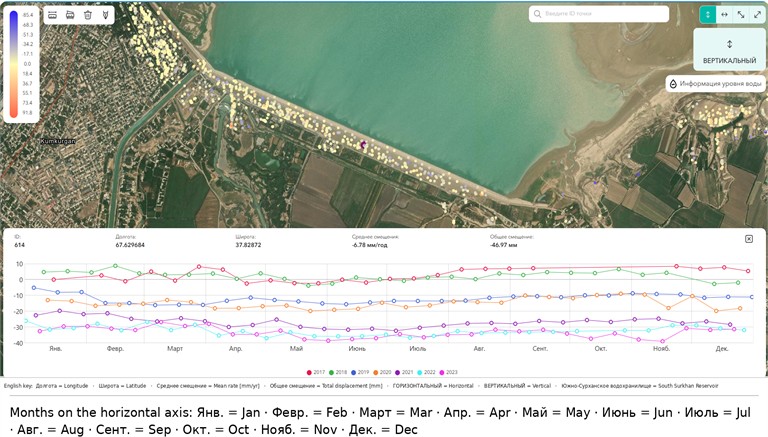Click the 91.8 legend scale value

coord(27,113)
